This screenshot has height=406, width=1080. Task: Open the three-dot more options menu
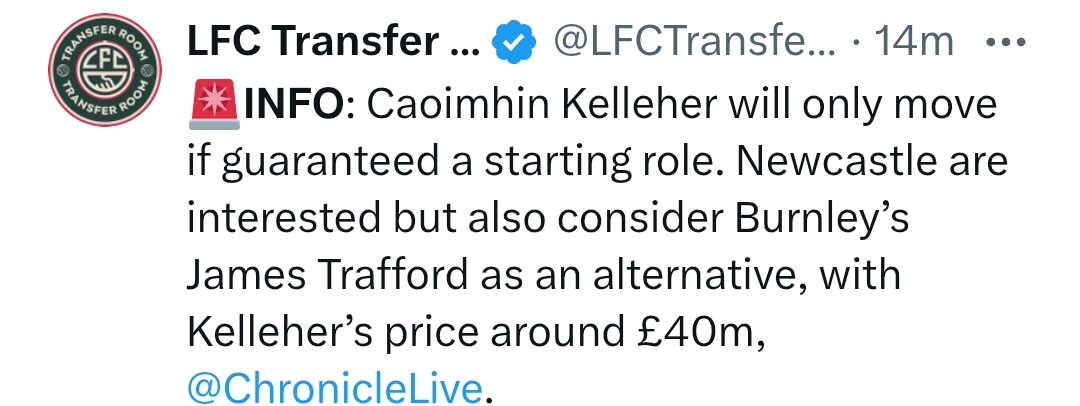pos(1006,43)
